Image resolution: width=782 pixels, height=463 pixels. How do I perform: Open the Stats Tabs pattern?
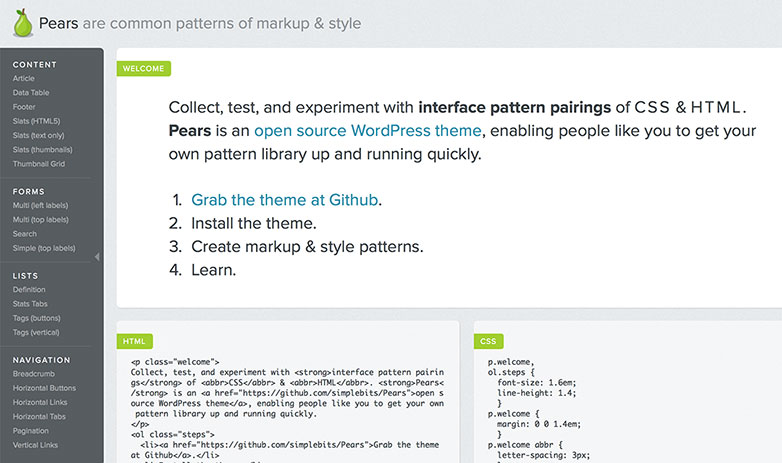click(x=30, y=304)
